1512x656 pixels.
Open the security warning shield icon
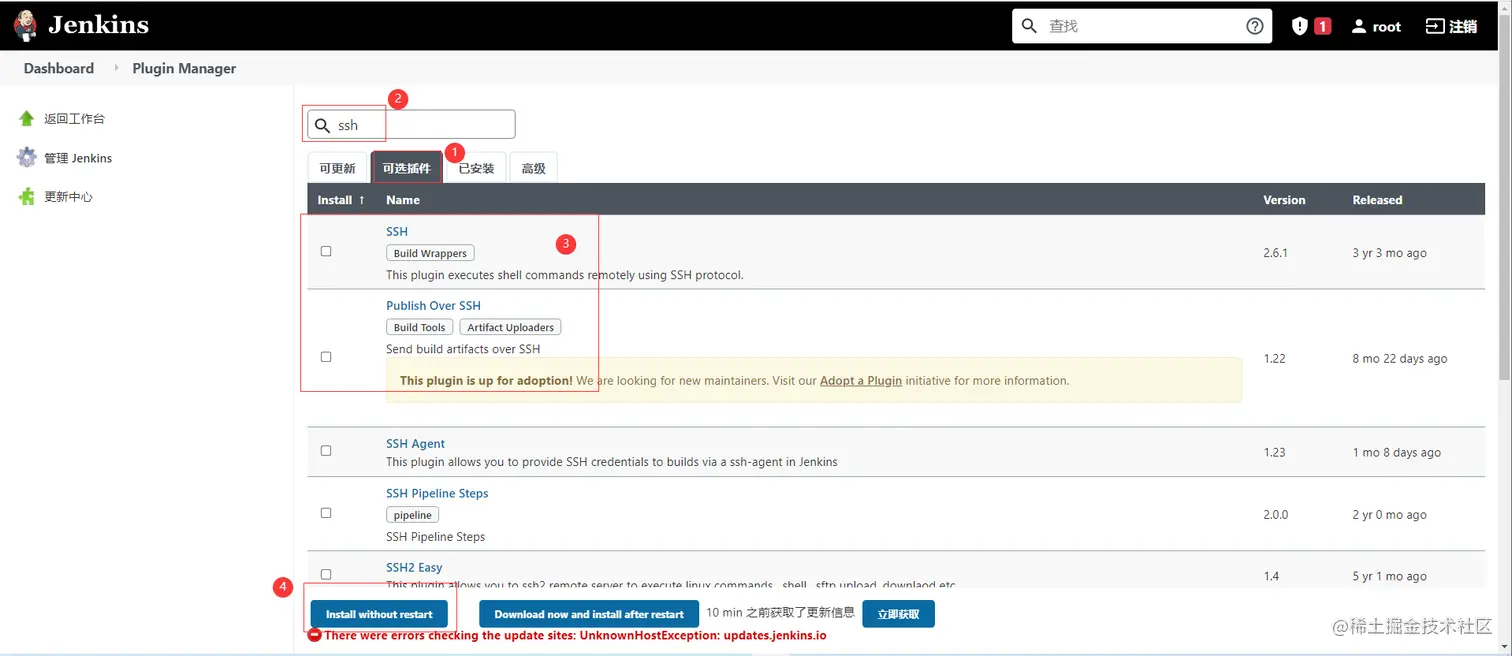(x=1299, y=26)
